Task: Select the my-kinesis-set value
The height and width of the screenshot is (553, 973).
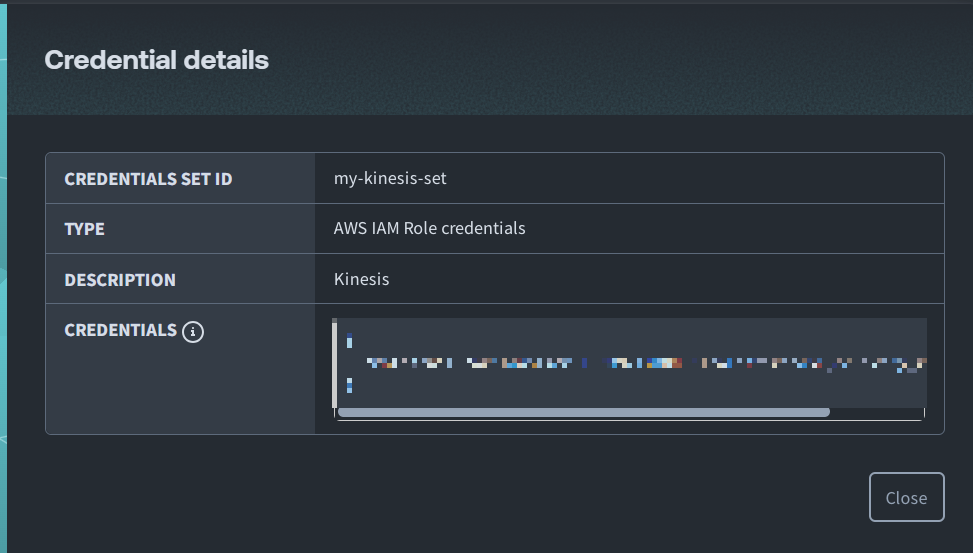Action: pyautogui.click(x=390, y=179)
